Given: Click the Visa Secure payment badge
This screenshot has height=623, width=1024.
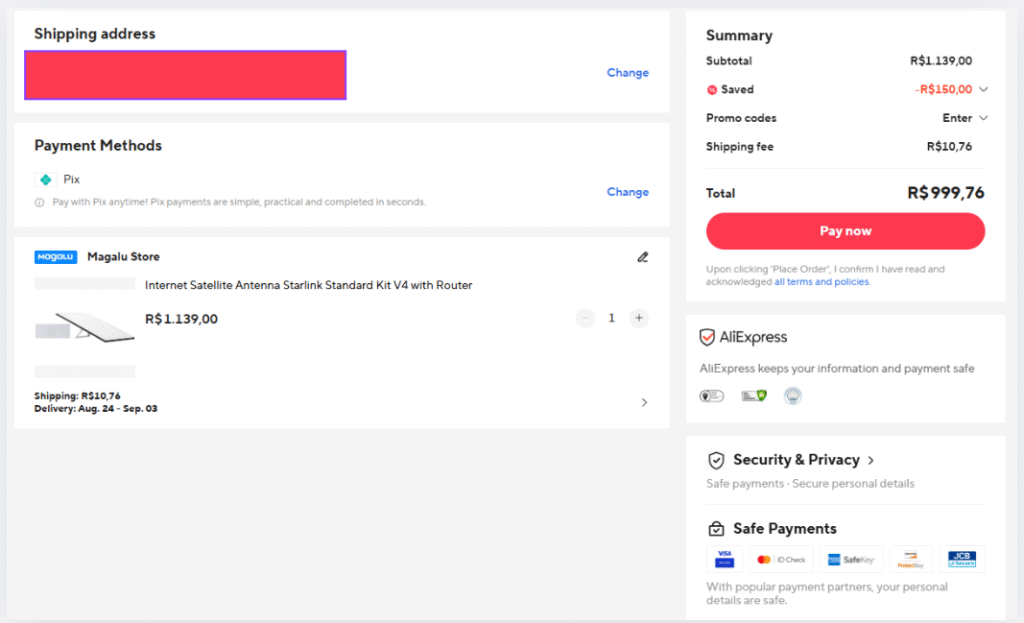Looking at the screenshot, I should click(724, 559).
